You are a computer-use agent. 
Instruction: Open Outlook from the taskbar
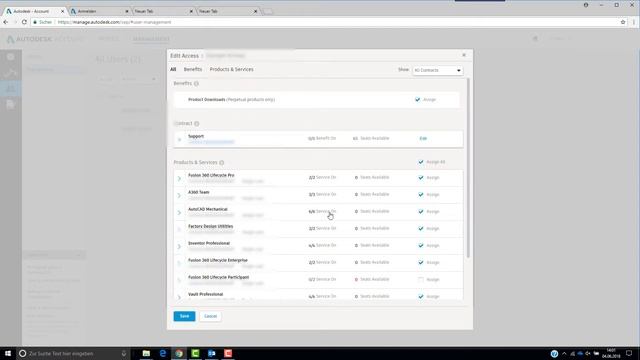coord(212,353)
